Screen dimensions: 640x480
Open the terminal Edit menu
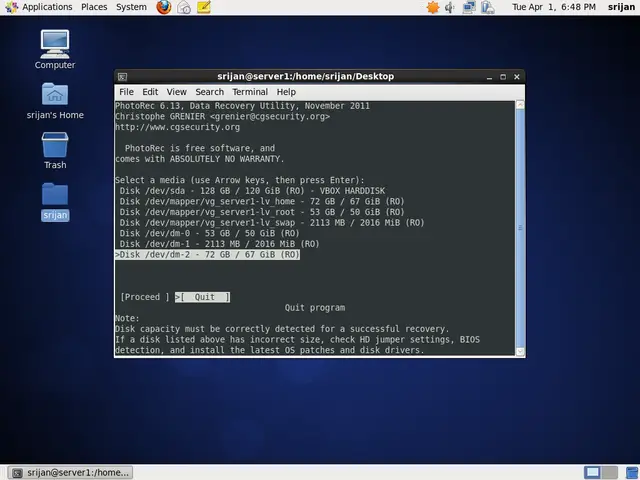click(150, 92)
